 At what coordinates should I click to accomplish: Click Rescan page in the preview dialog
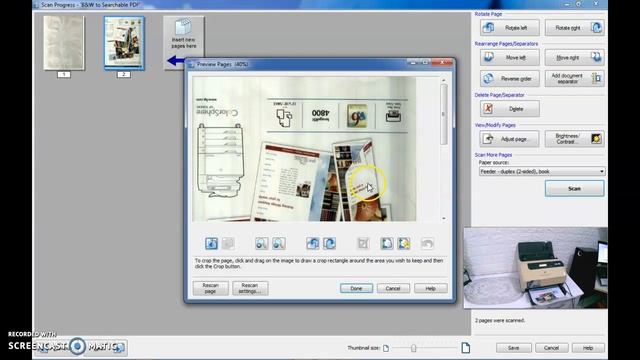(x=210, y=288)
